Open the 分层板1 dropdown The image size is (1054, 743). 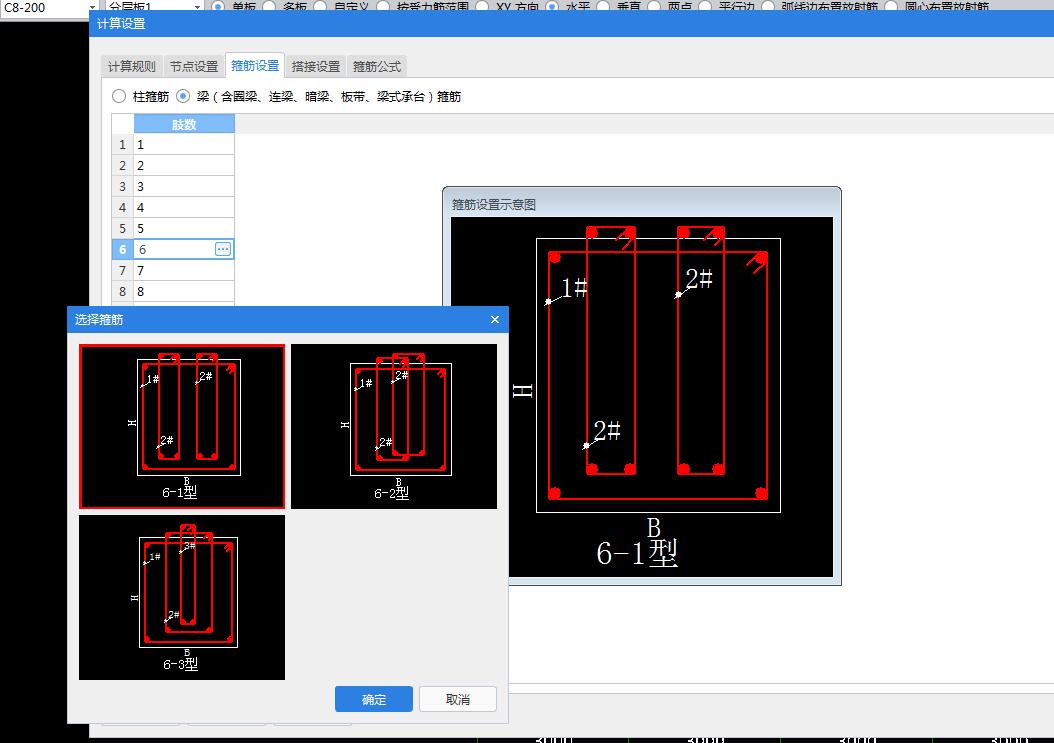(x=197, y=7)
